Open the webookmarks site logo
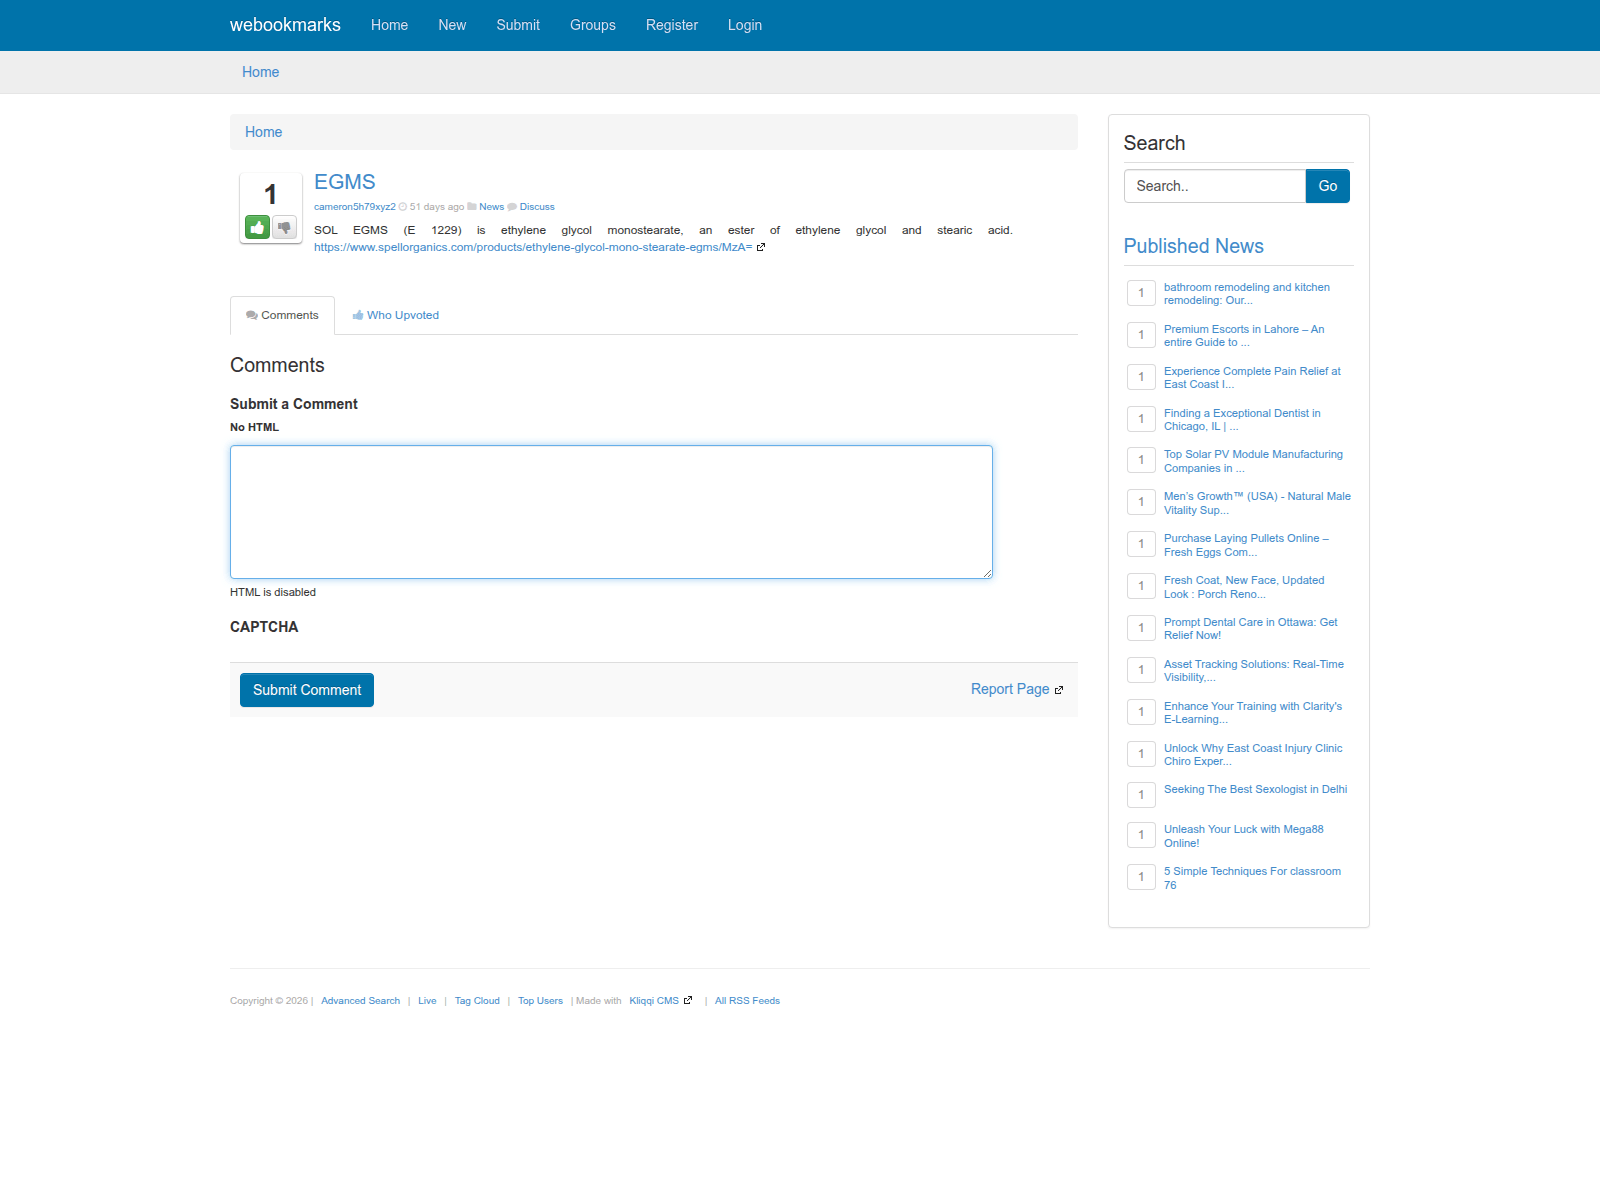The image size is (1600, 1200). pyautogui.click(x=285, y=25)
